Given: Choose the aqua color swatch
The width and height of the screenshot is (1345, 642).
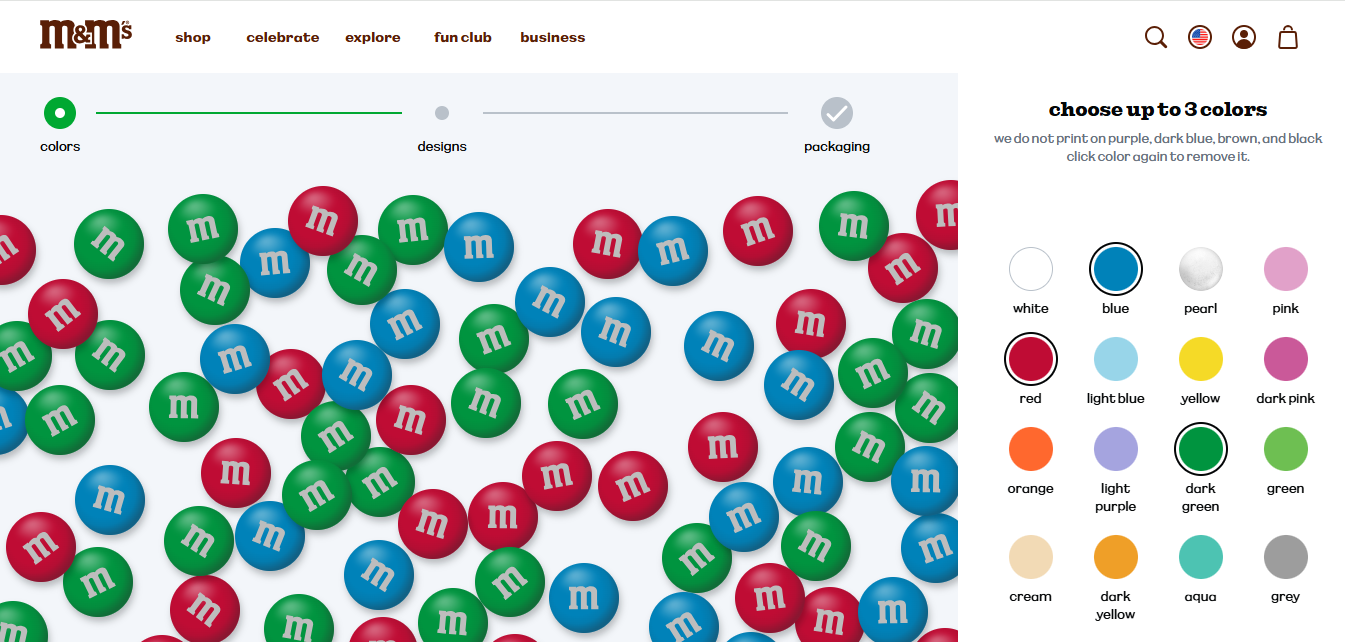Looking at the screenshot, I should coord(1200,557).
